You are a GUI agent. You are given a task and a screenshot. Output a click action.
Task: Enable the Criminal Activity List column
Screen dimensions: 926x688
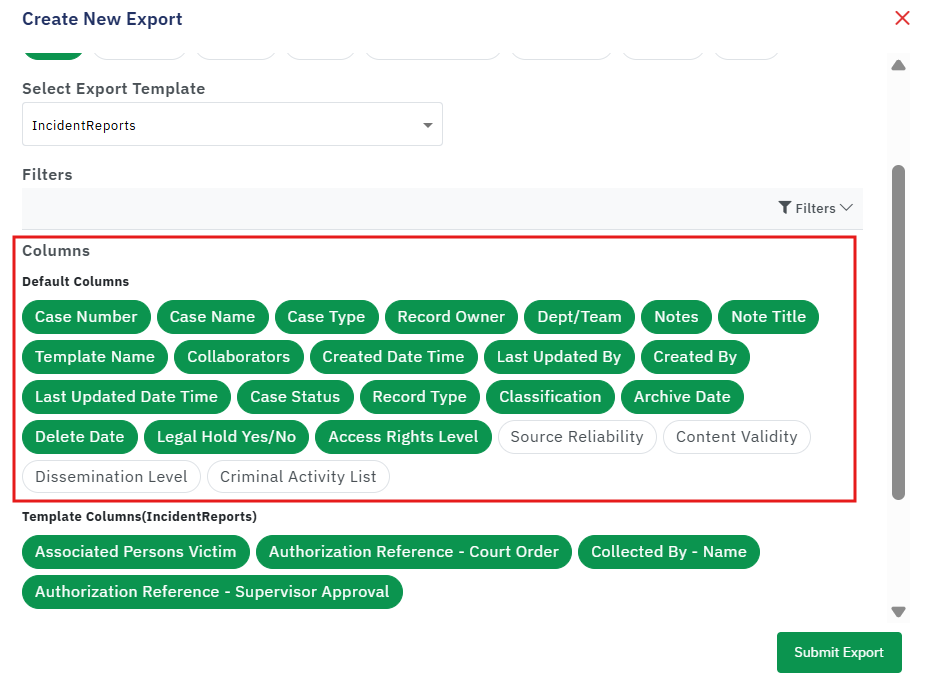click(x=298, y=477)
